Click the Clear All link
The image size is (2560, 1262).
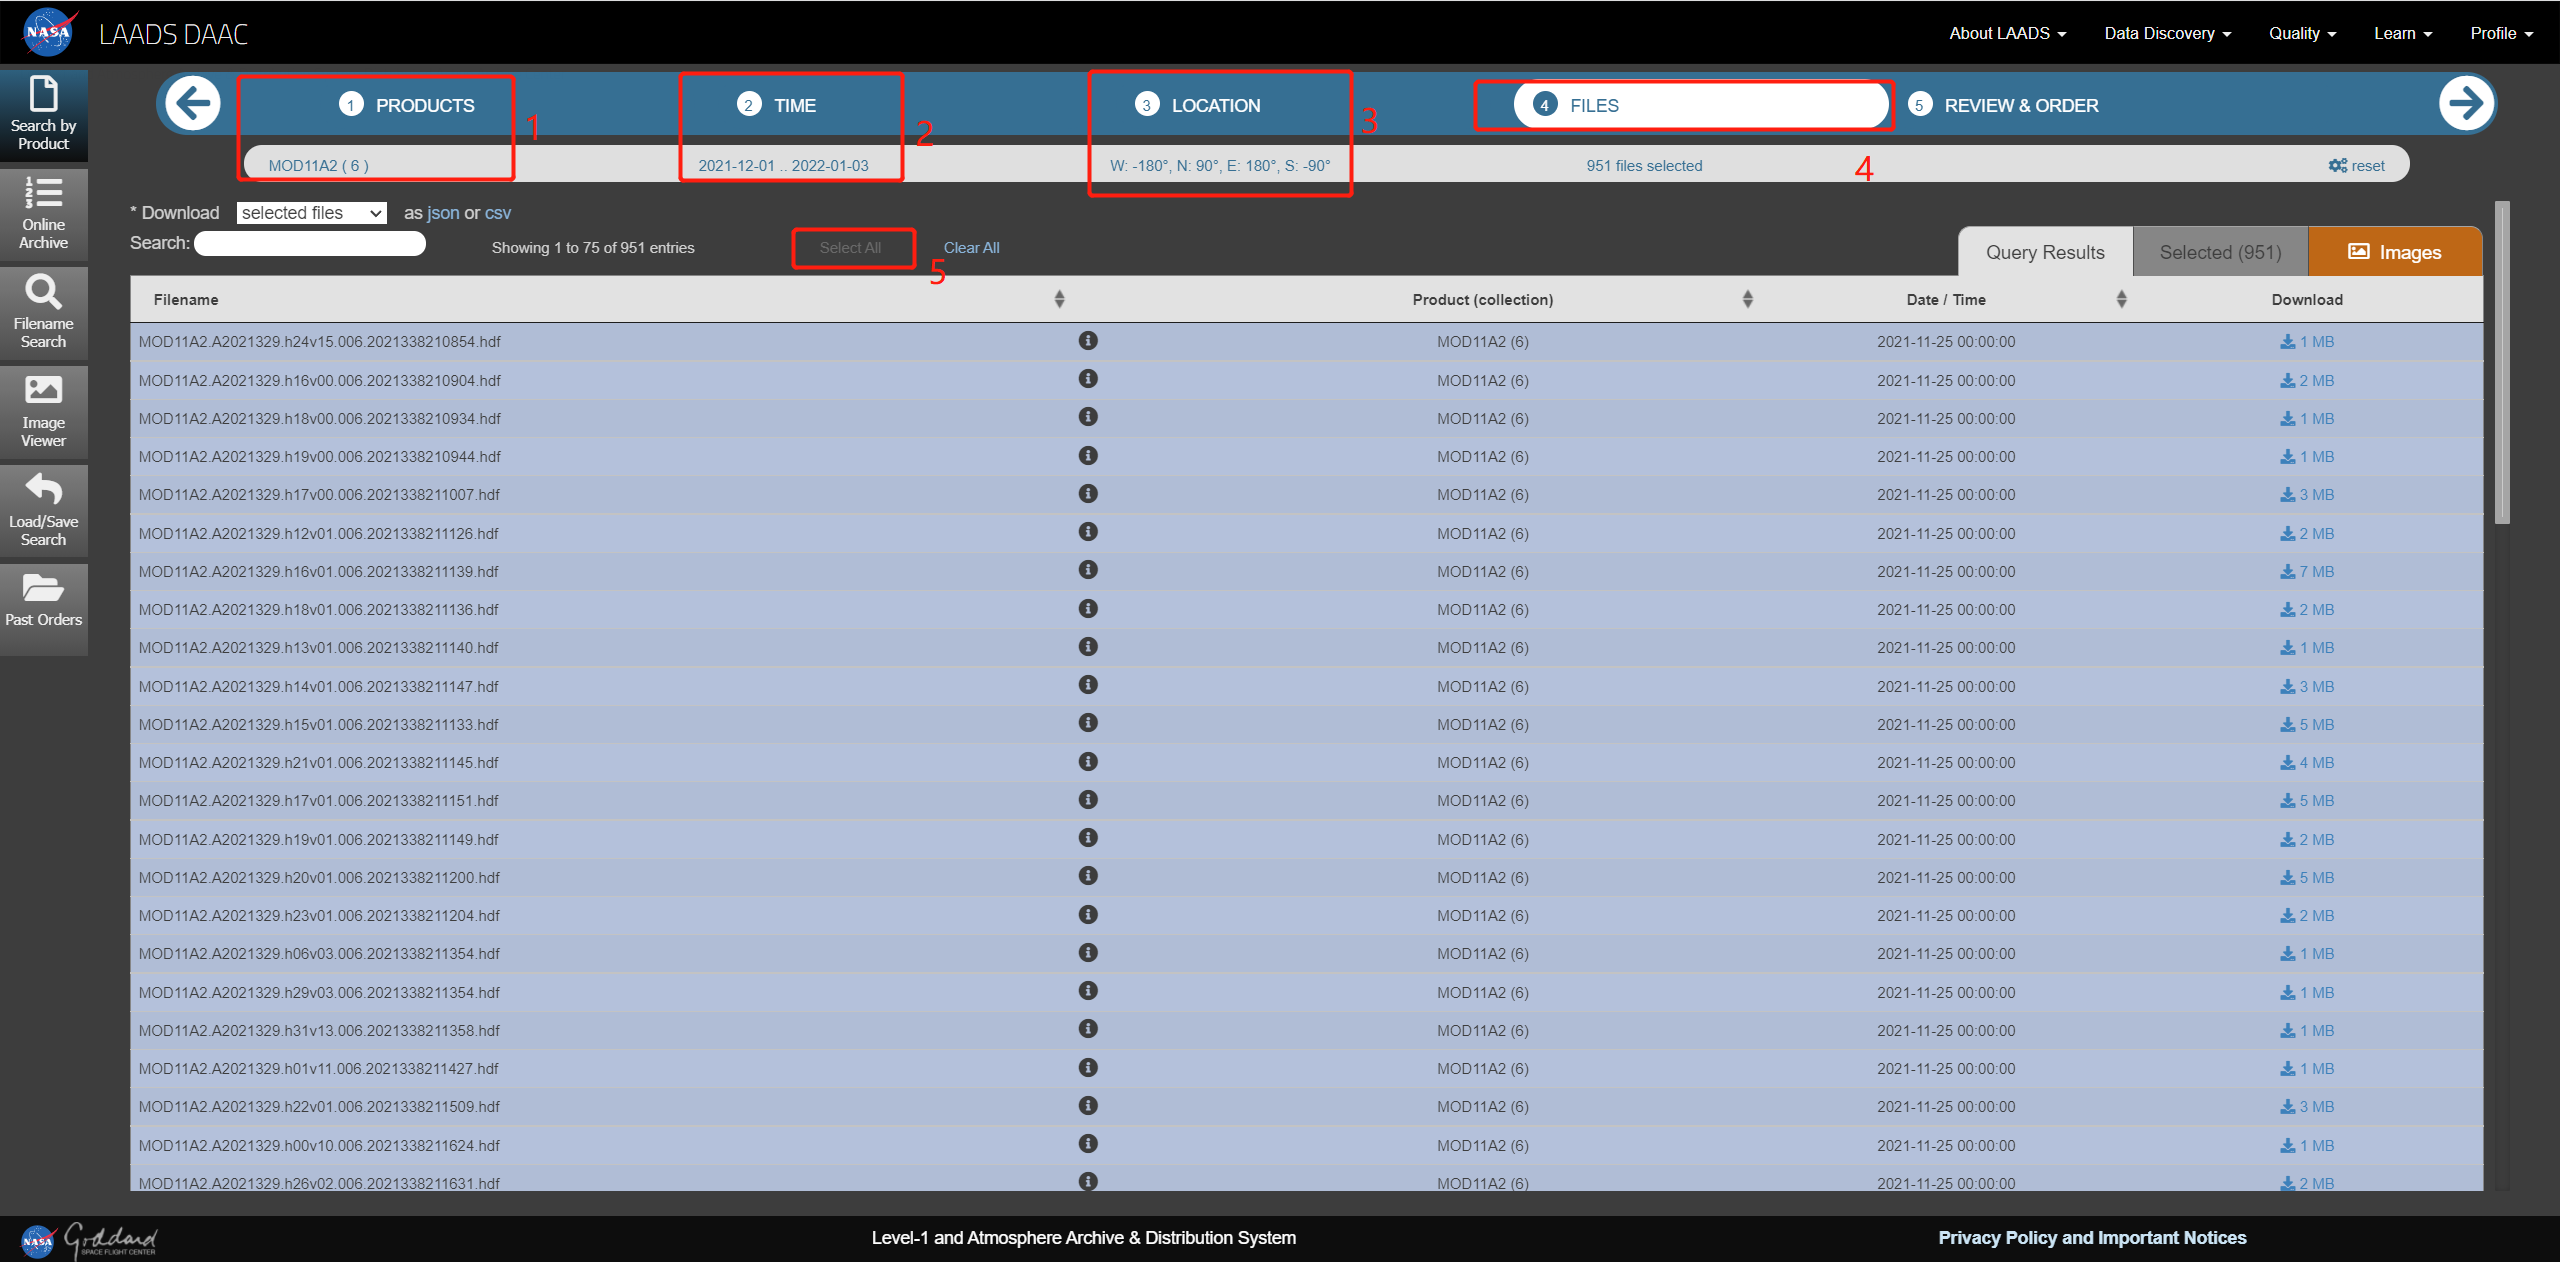[971, 248]
